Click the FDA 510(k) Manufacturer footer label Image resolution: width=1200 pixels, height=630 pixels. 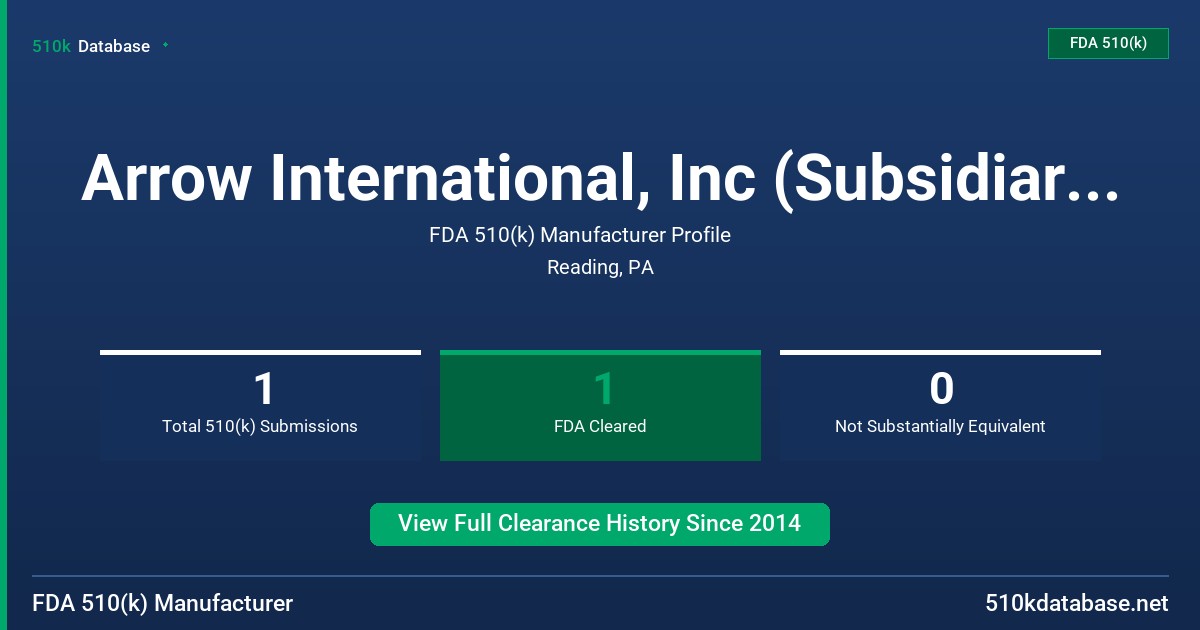tap(163, 604)
